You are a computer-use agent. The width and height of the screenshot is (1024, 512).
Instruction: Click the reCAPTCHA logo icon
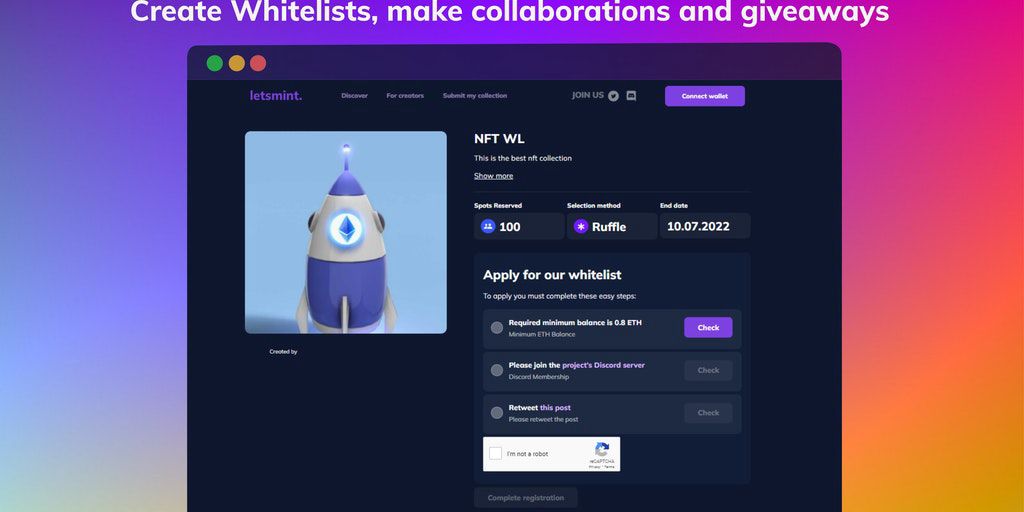tap(601, 449)
